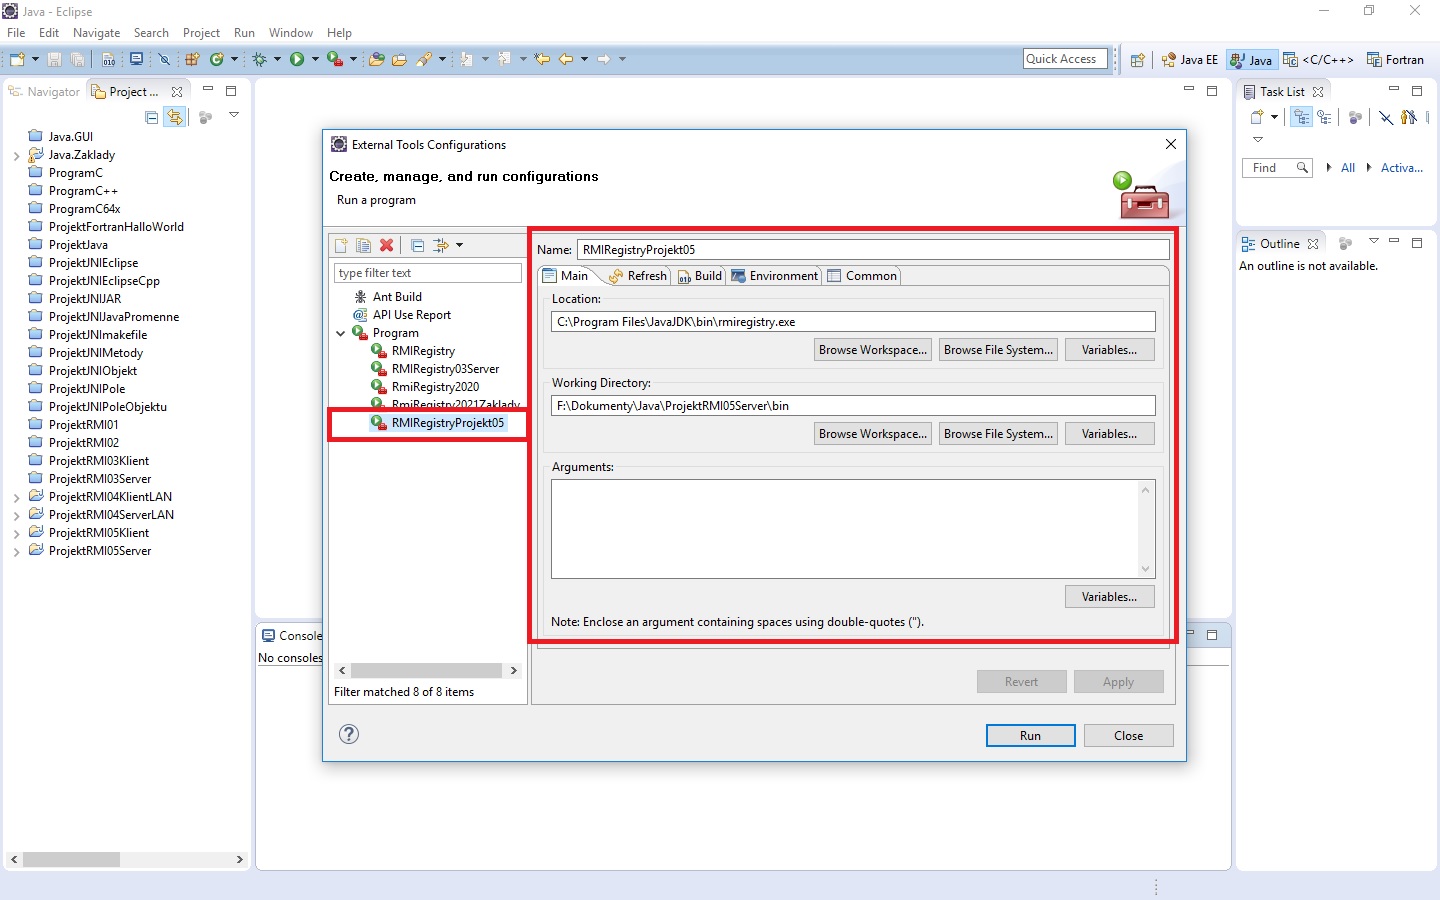The image size is (1440, 900).
Task: Click the Open Type icon in toolbar
Action: click(x=377, y=59)
